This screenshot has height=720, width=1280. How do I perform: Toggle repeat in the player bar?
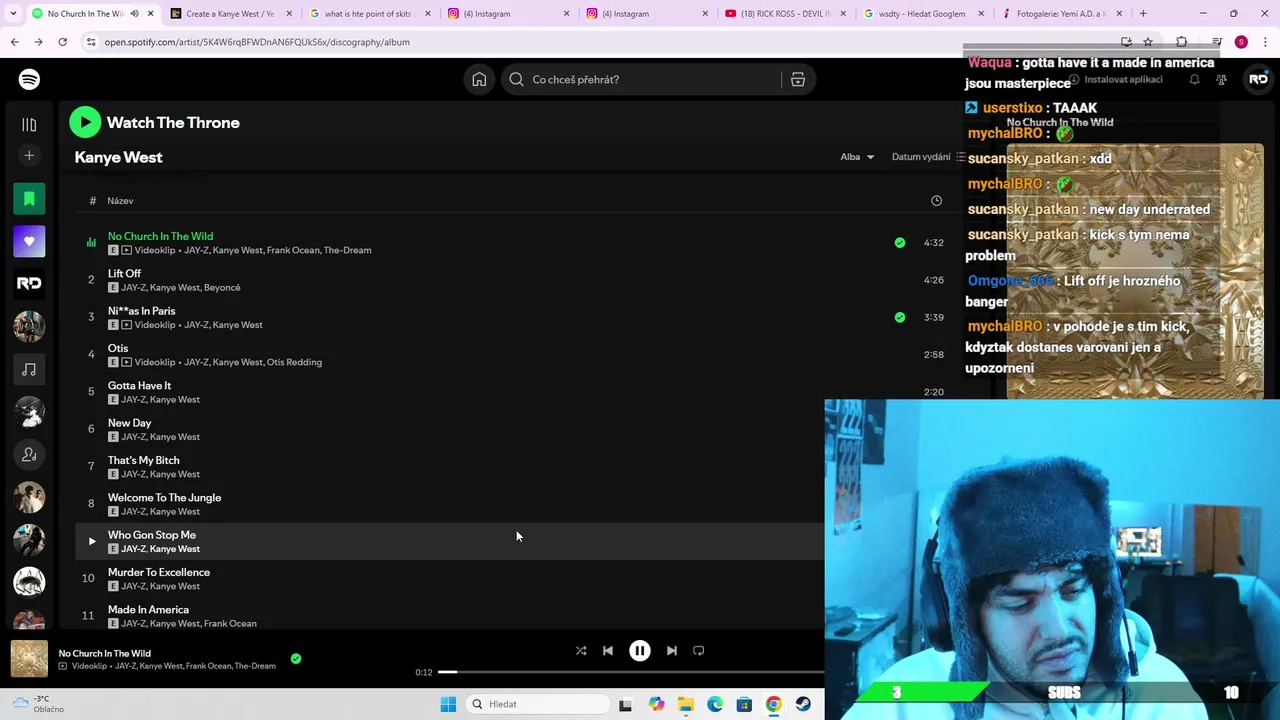point(699,650)
